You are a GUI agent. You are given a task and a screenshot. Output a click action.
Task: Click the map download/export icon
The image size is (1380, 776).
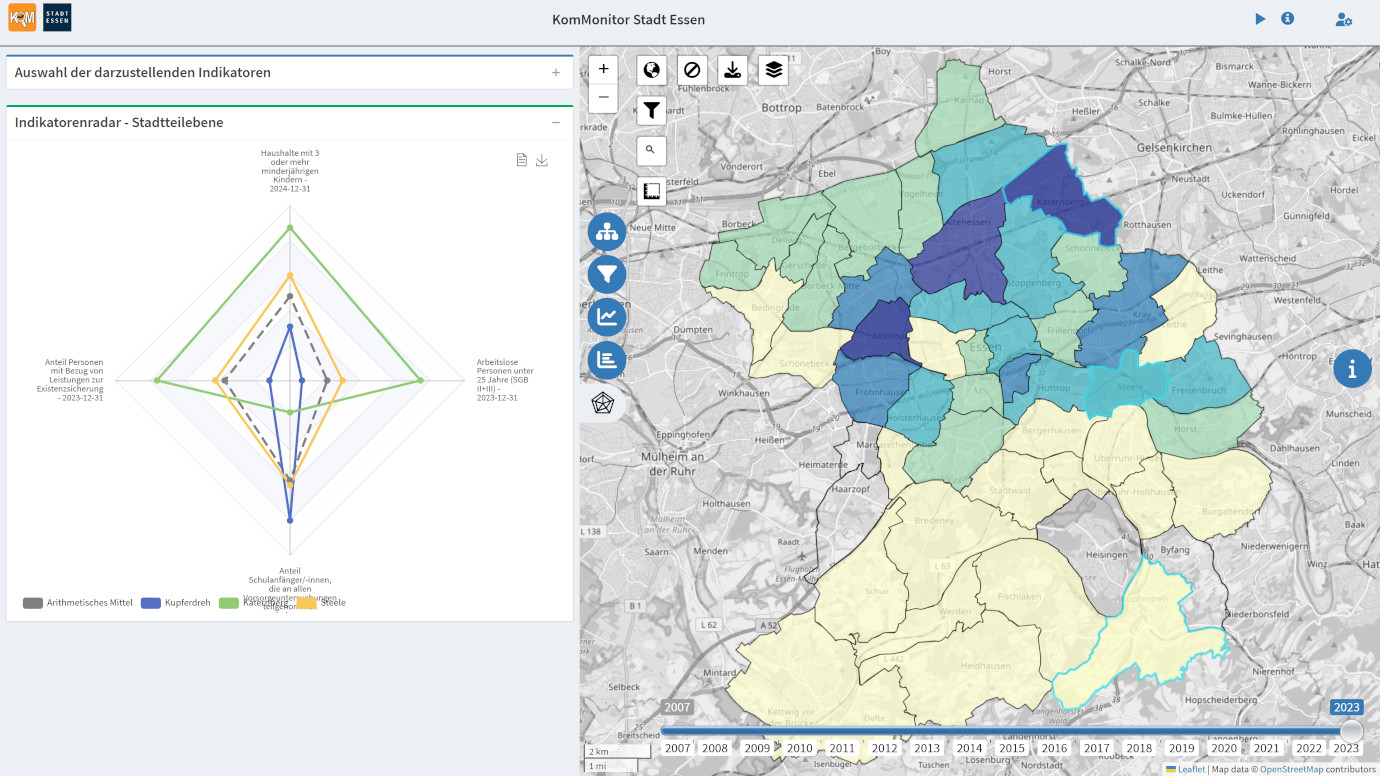click(x=733, y=70)
